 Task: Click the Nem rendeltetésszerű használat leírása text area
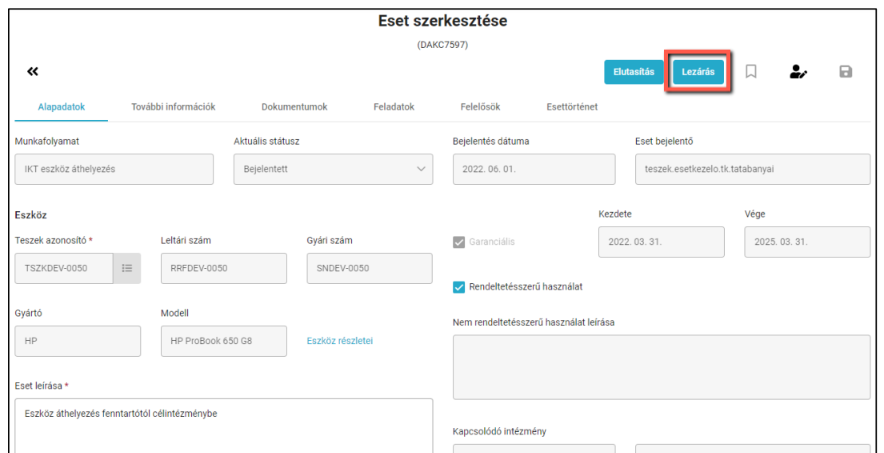tap(662, 367)
